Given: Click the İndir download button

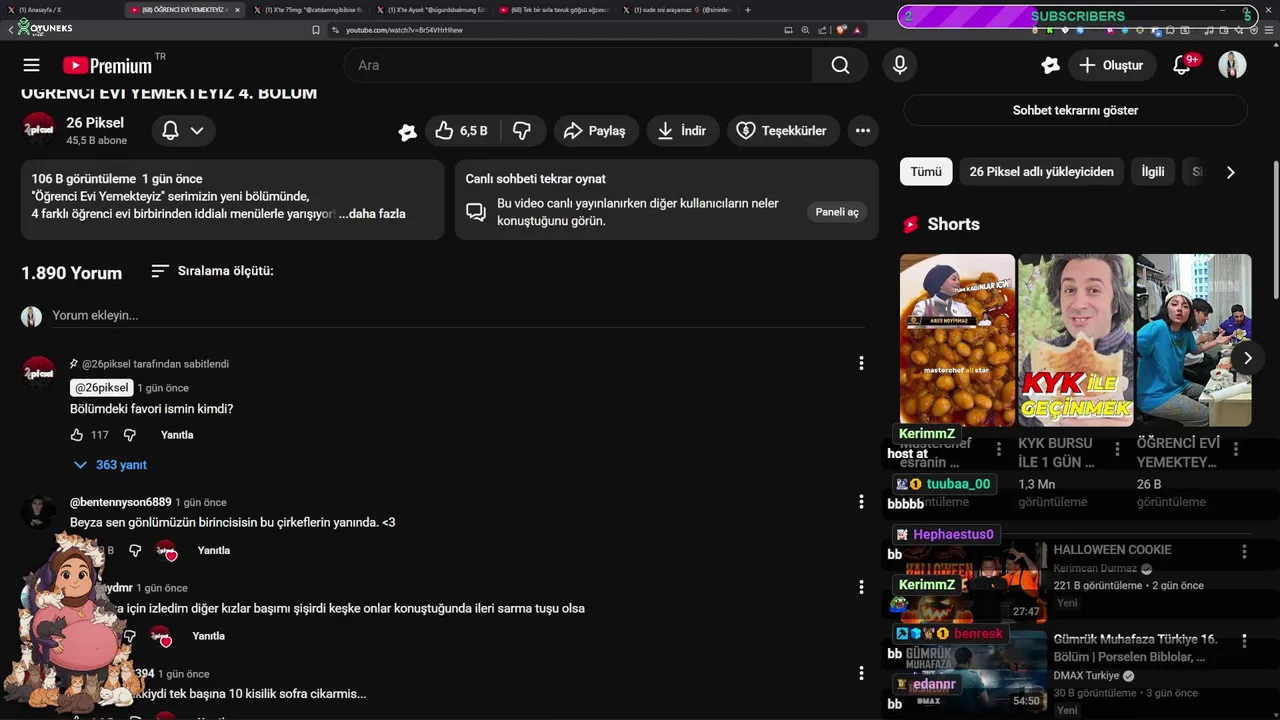Looking at the screenshot, I should pyautogui.click(x=683, y=131).
